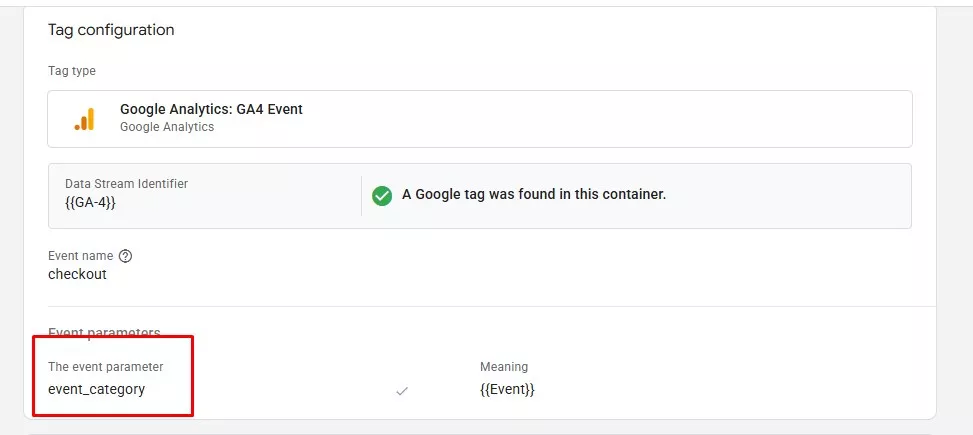Screen dimensions: 973x435
Task: Click empty area of the tag type card
Action: point(608,119)
